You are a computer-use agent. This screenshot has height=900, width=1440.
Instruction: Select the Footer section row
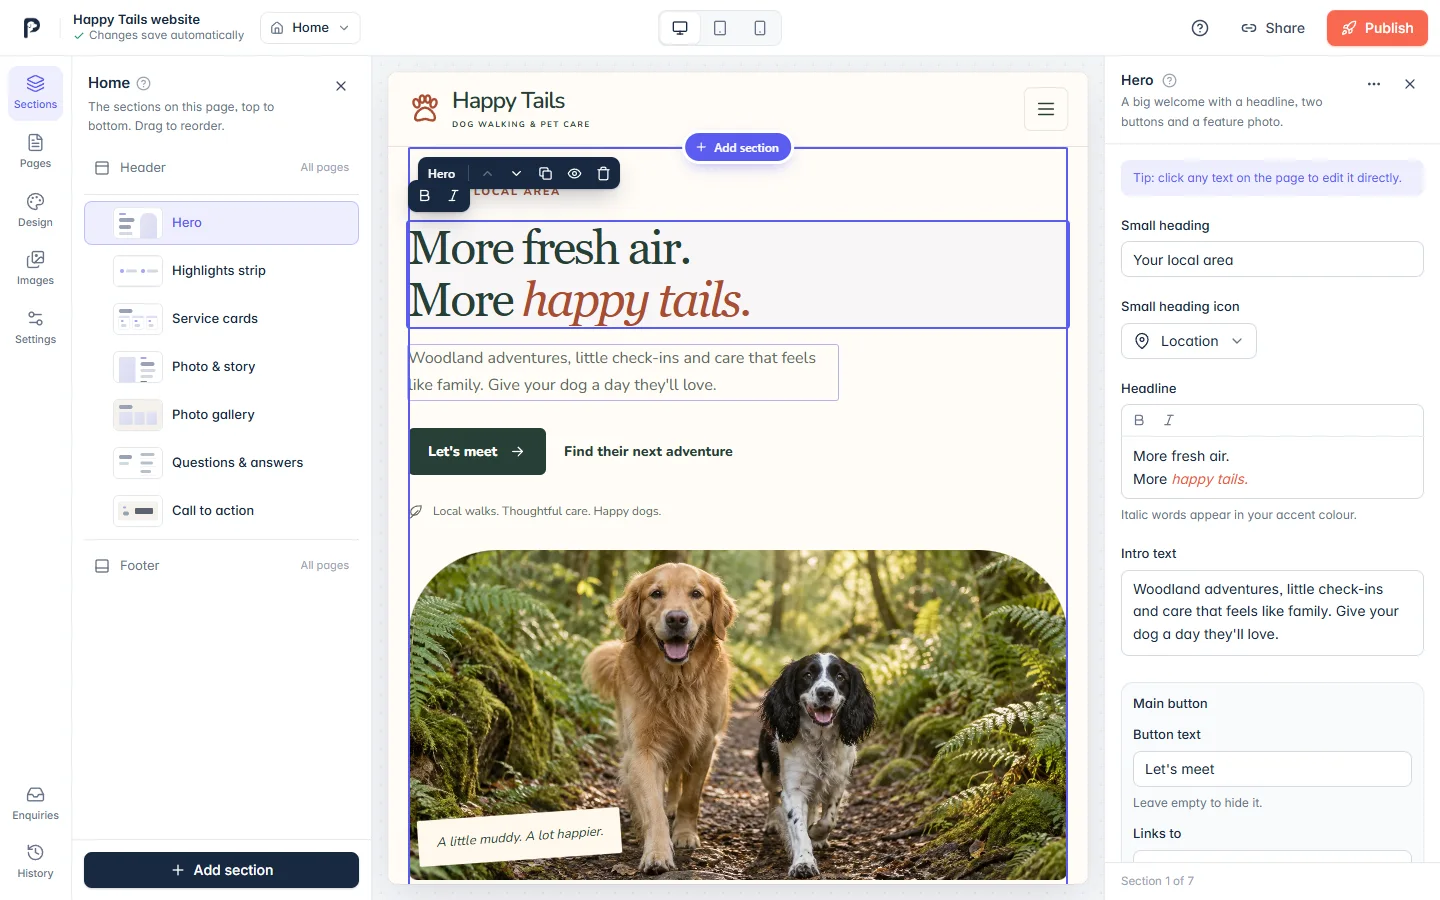tap(221, 566)
